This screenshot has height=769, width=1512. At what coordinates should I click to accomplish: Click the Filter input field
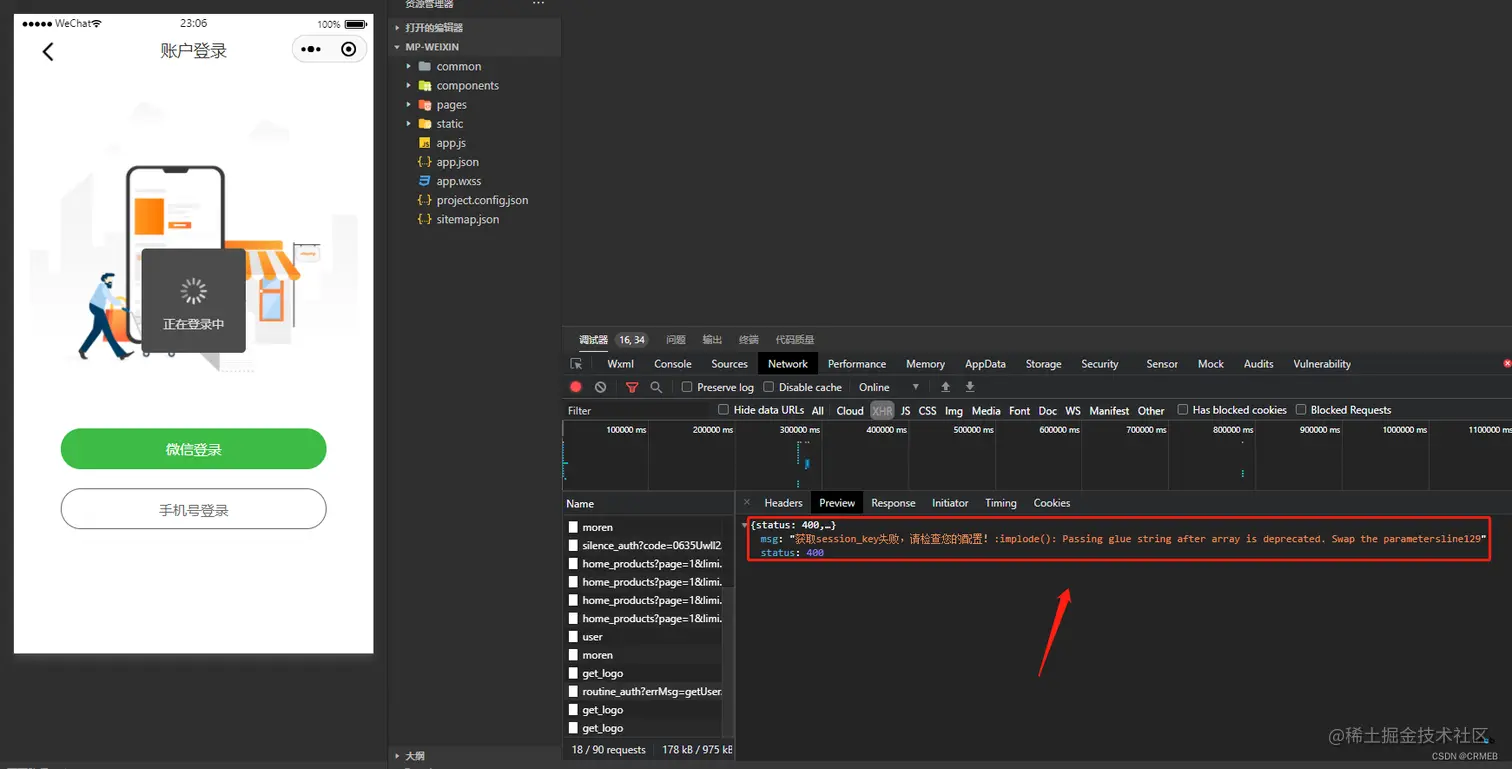pyautogui.click(x=637, y=411)
